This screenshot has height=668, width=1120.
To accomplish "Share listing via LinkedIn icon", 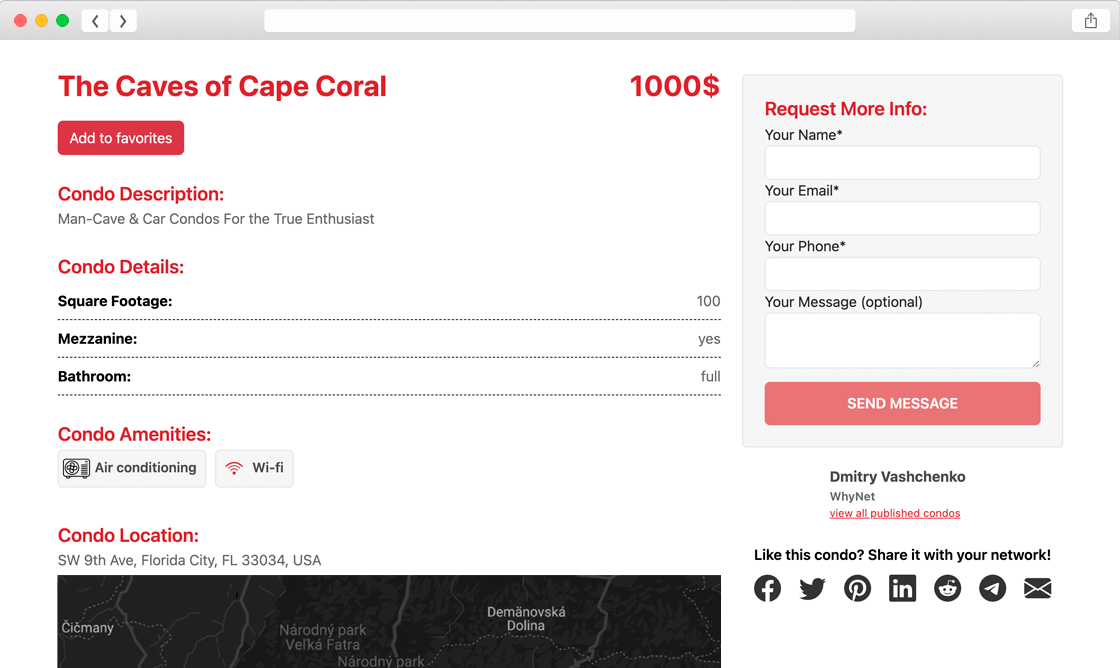I will pos(902,588).
